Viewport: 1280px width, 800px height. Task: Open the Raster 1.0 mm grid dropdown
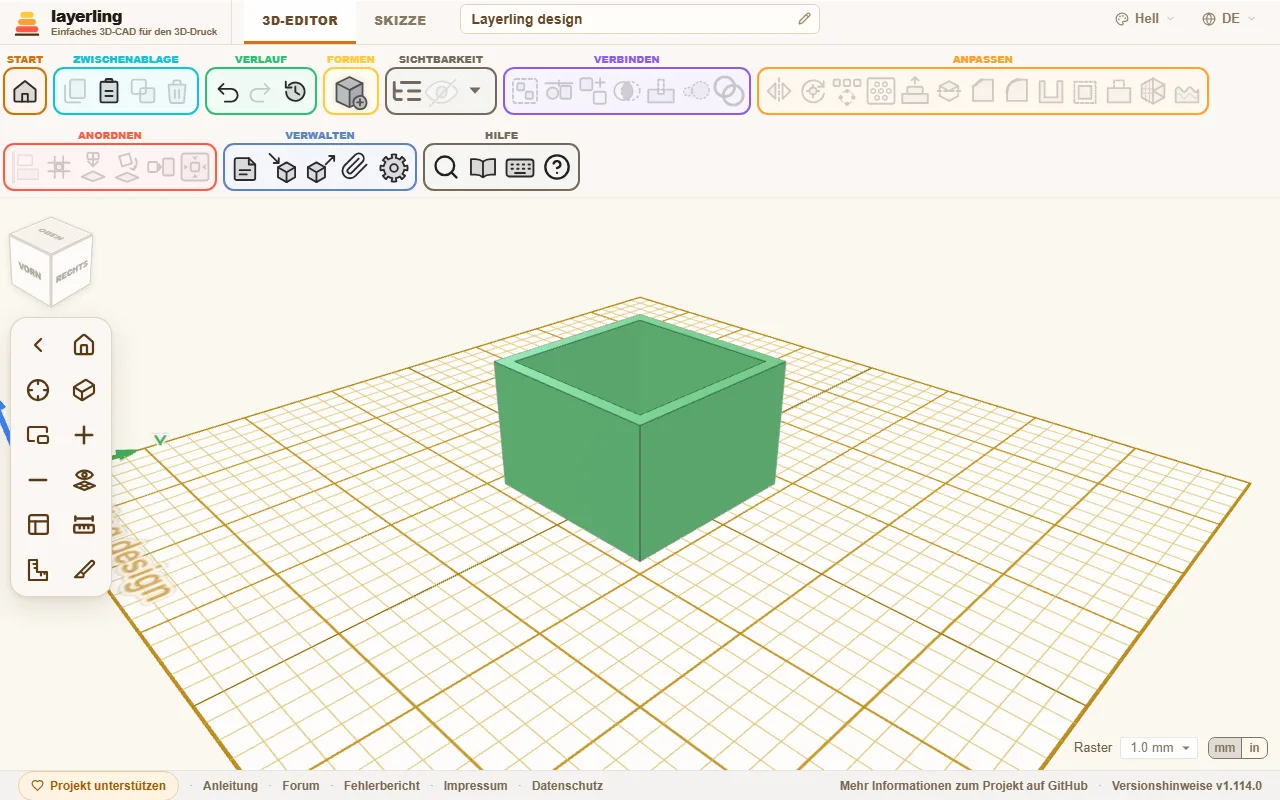click(1158, 748)
